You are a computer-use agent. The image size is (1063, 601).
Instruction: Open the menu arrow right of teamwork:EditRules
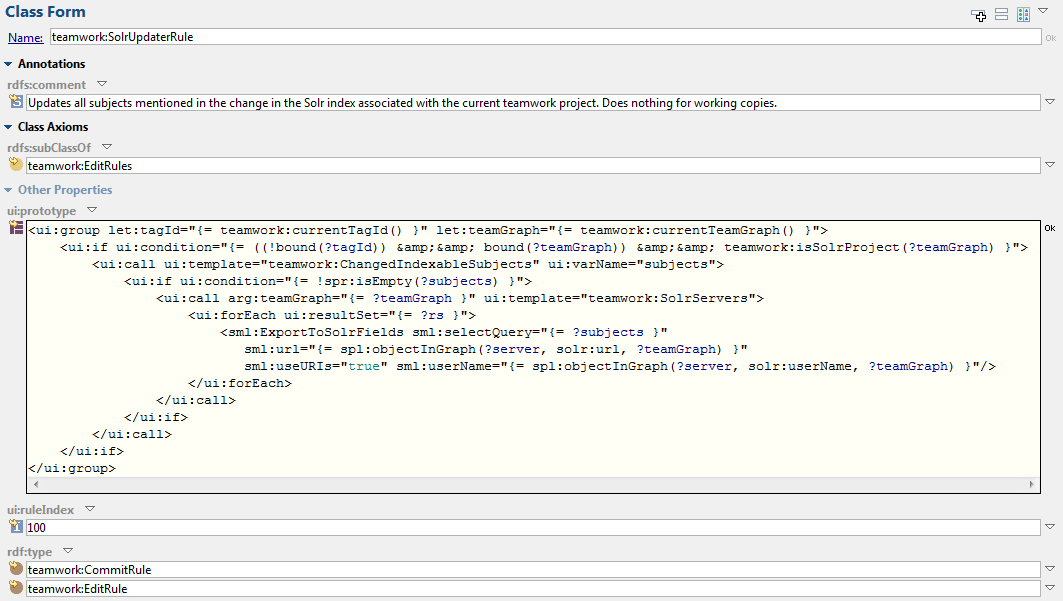[1050, 165]
